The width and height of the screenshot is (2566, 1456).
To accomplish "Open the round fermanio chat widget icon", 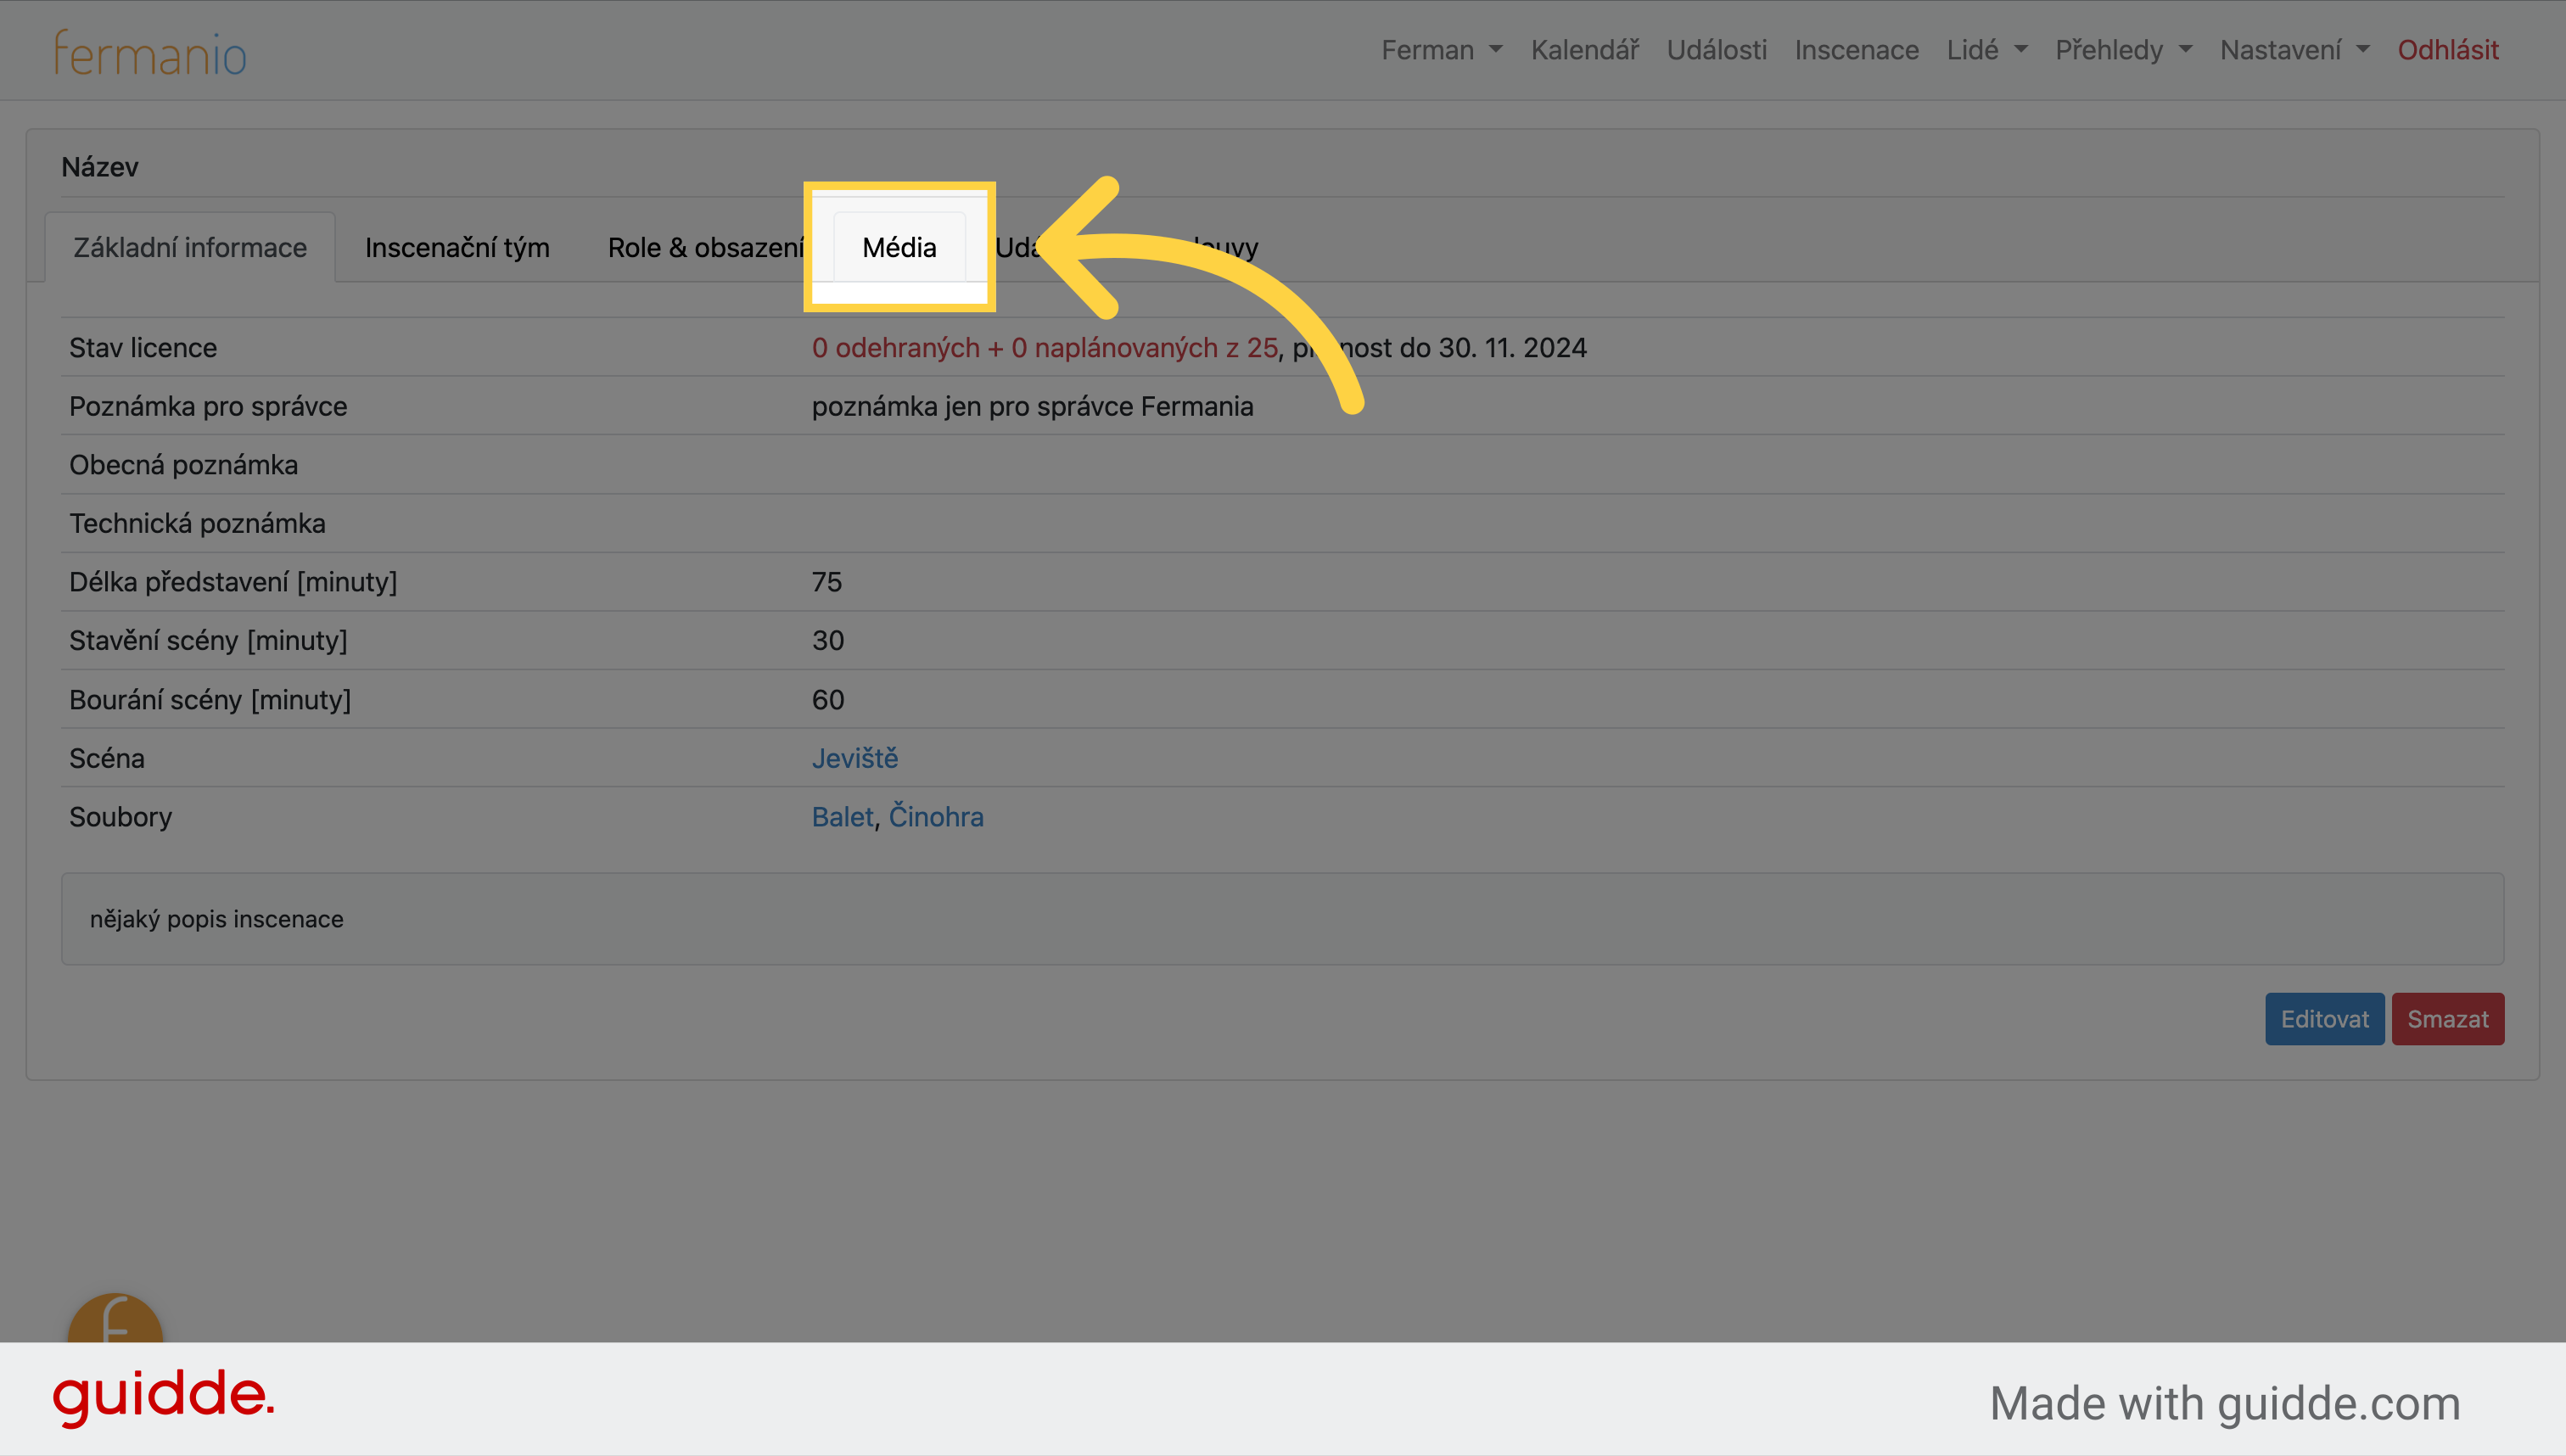I will (x=115, y=1318).
